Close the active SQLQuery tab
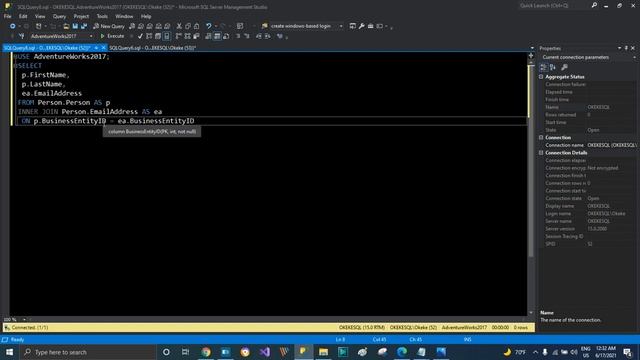This screenshot has height=360, width=640. [x=103, y=48]
